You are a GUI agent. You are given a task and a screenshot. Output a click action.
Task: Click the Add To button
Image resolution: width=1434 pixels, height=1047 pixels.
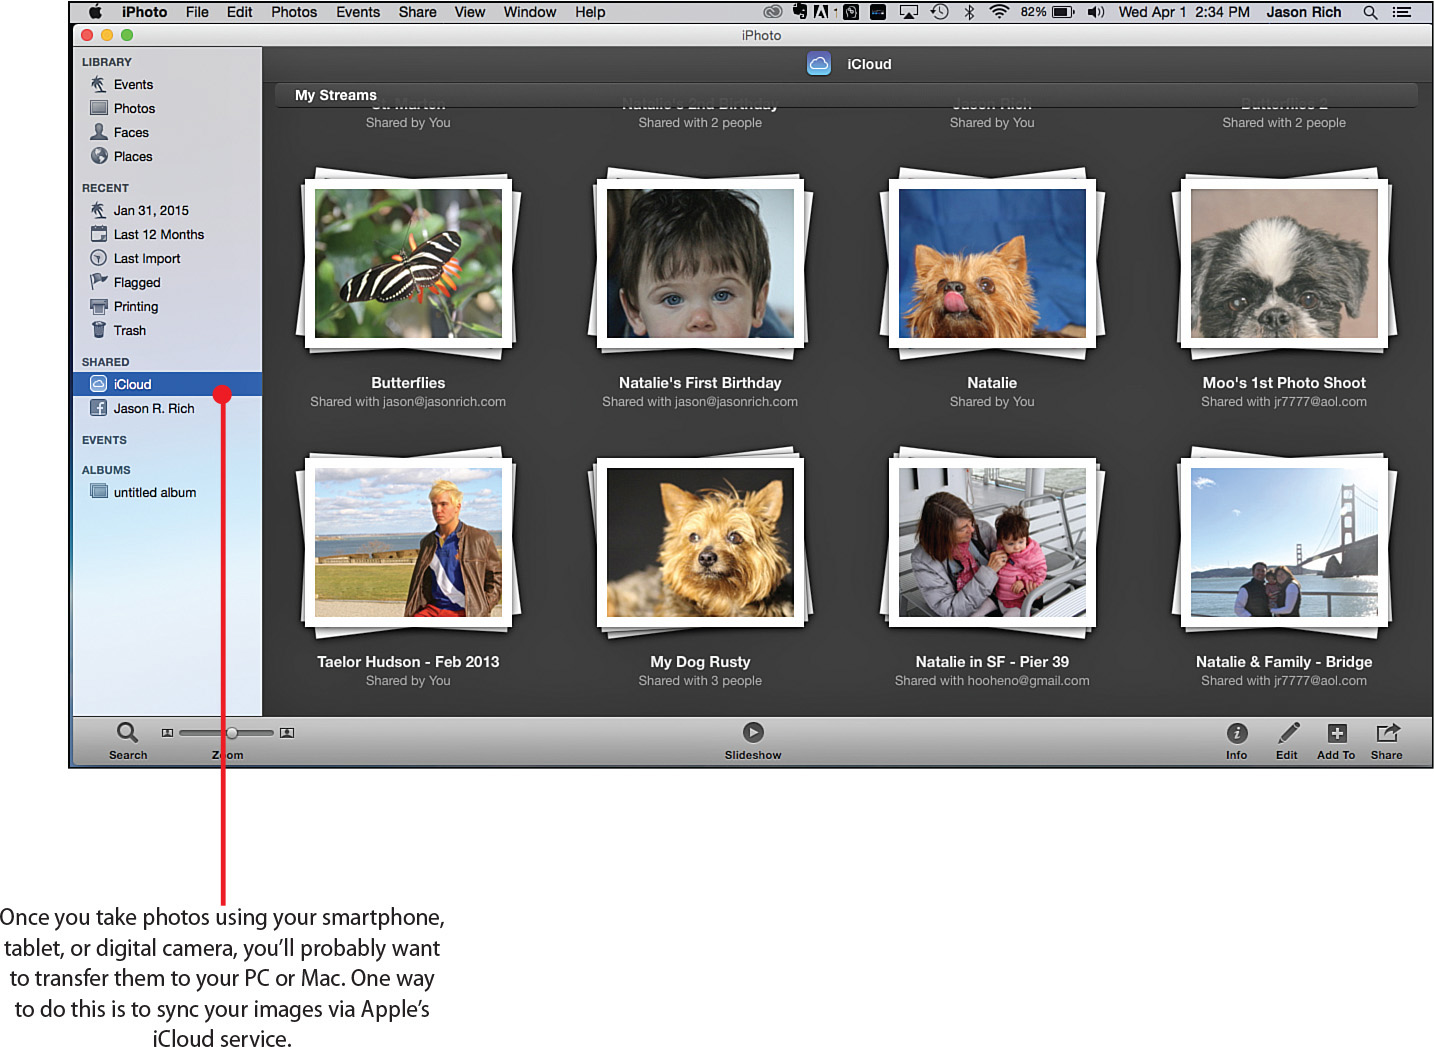coord(1337,733)
